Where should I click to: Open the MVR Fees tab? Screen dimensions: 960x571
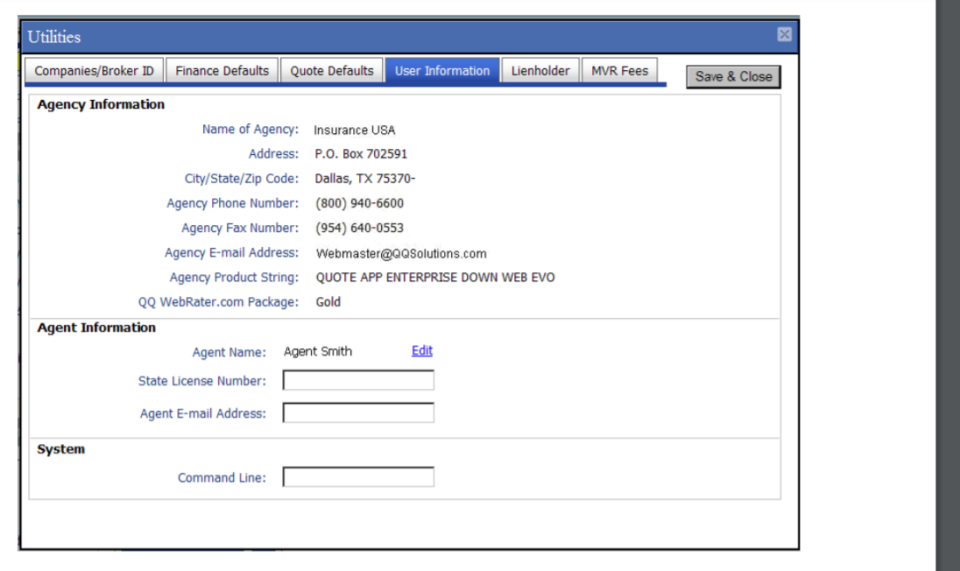click(x=620, y=70)
